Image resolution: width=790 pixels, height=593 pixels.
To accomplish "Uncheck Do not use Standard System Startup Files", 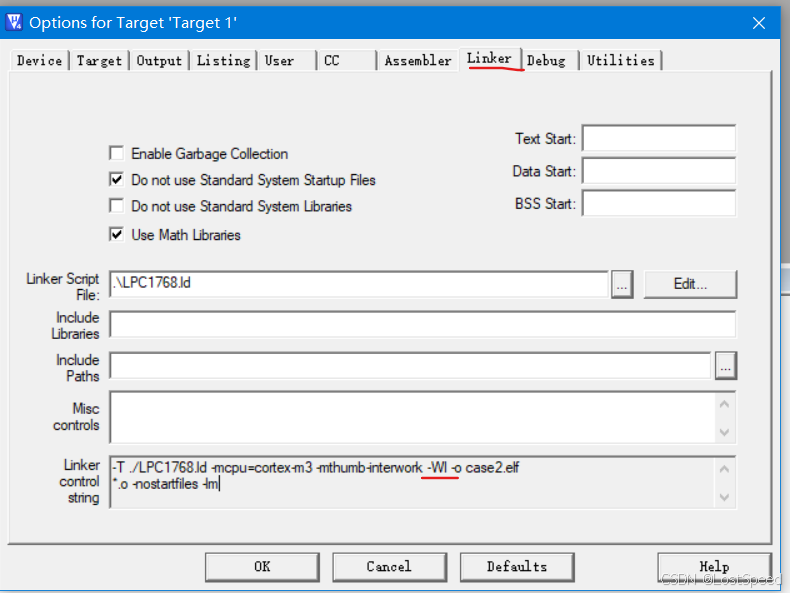I will tap(116, 179).
